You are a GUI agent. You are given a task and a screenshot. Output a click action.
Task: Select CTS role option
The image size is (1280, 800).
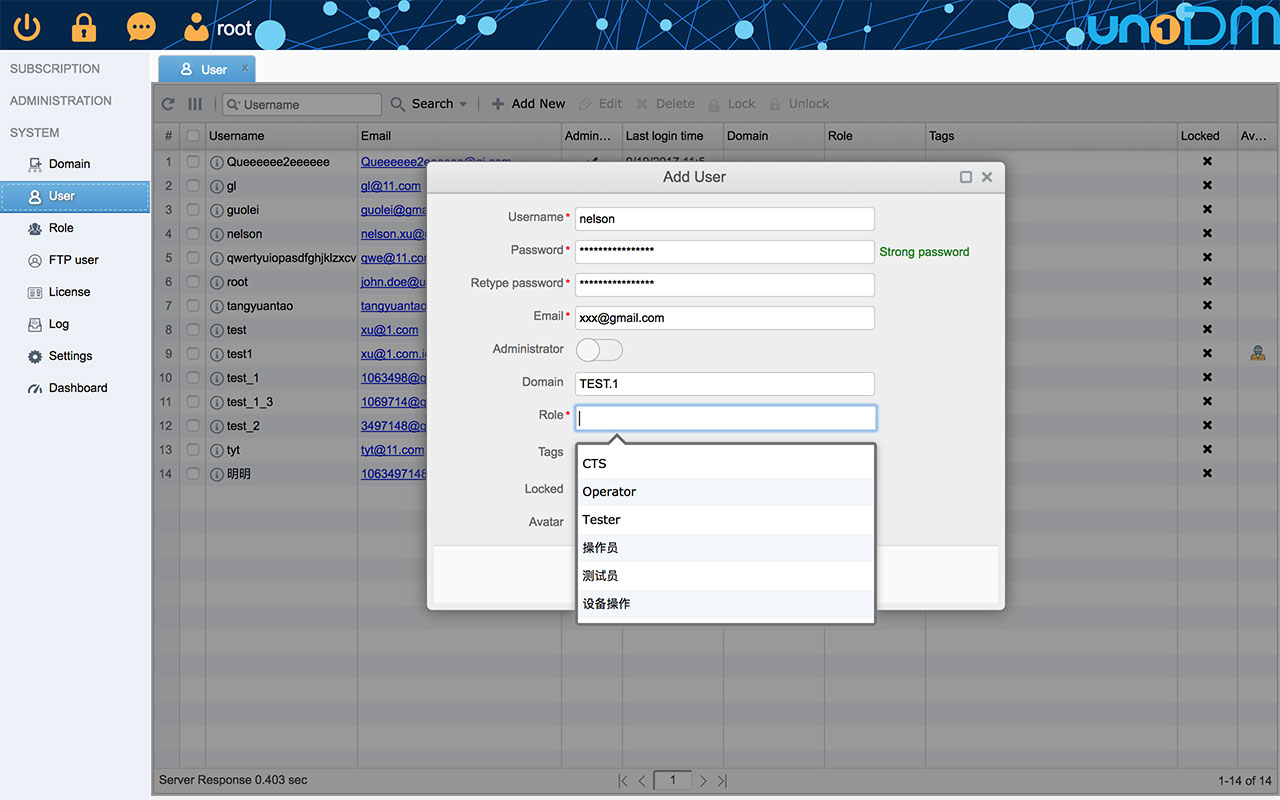click(594, 464)
